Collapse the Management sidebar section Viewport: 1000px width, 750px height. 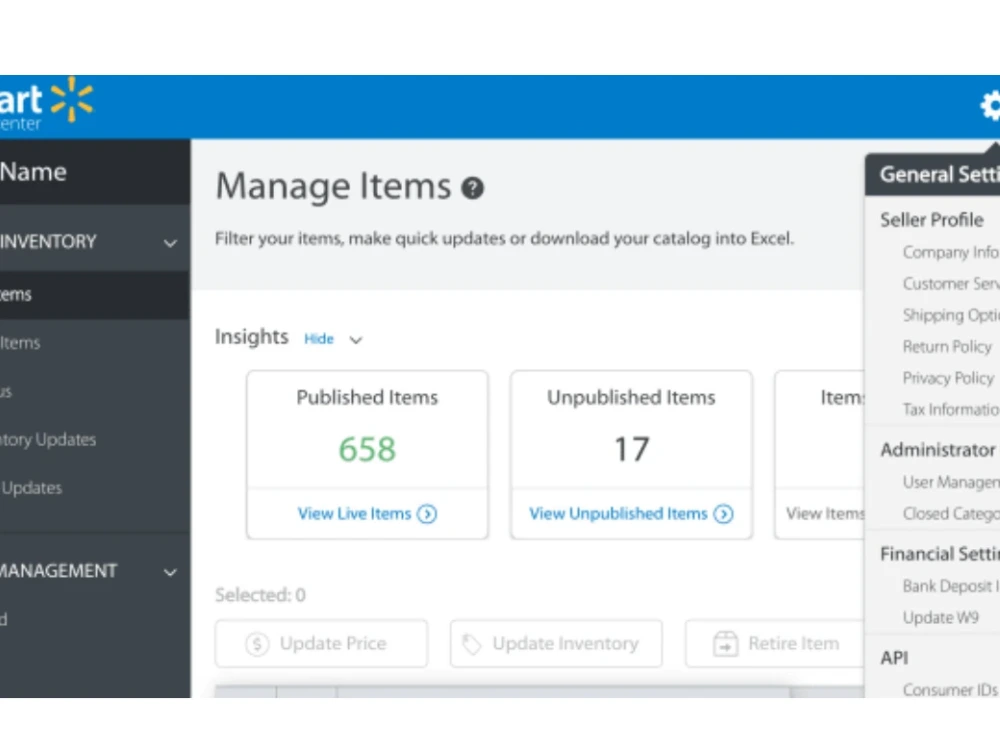pyautogui.click(x=170, y=571)
